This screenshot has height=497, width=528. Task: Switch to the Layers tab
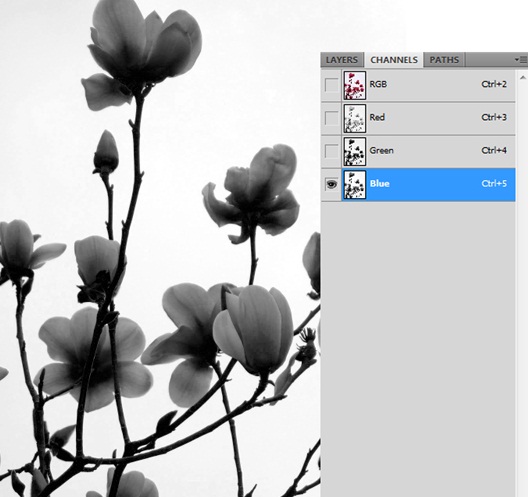coord(342,60)
